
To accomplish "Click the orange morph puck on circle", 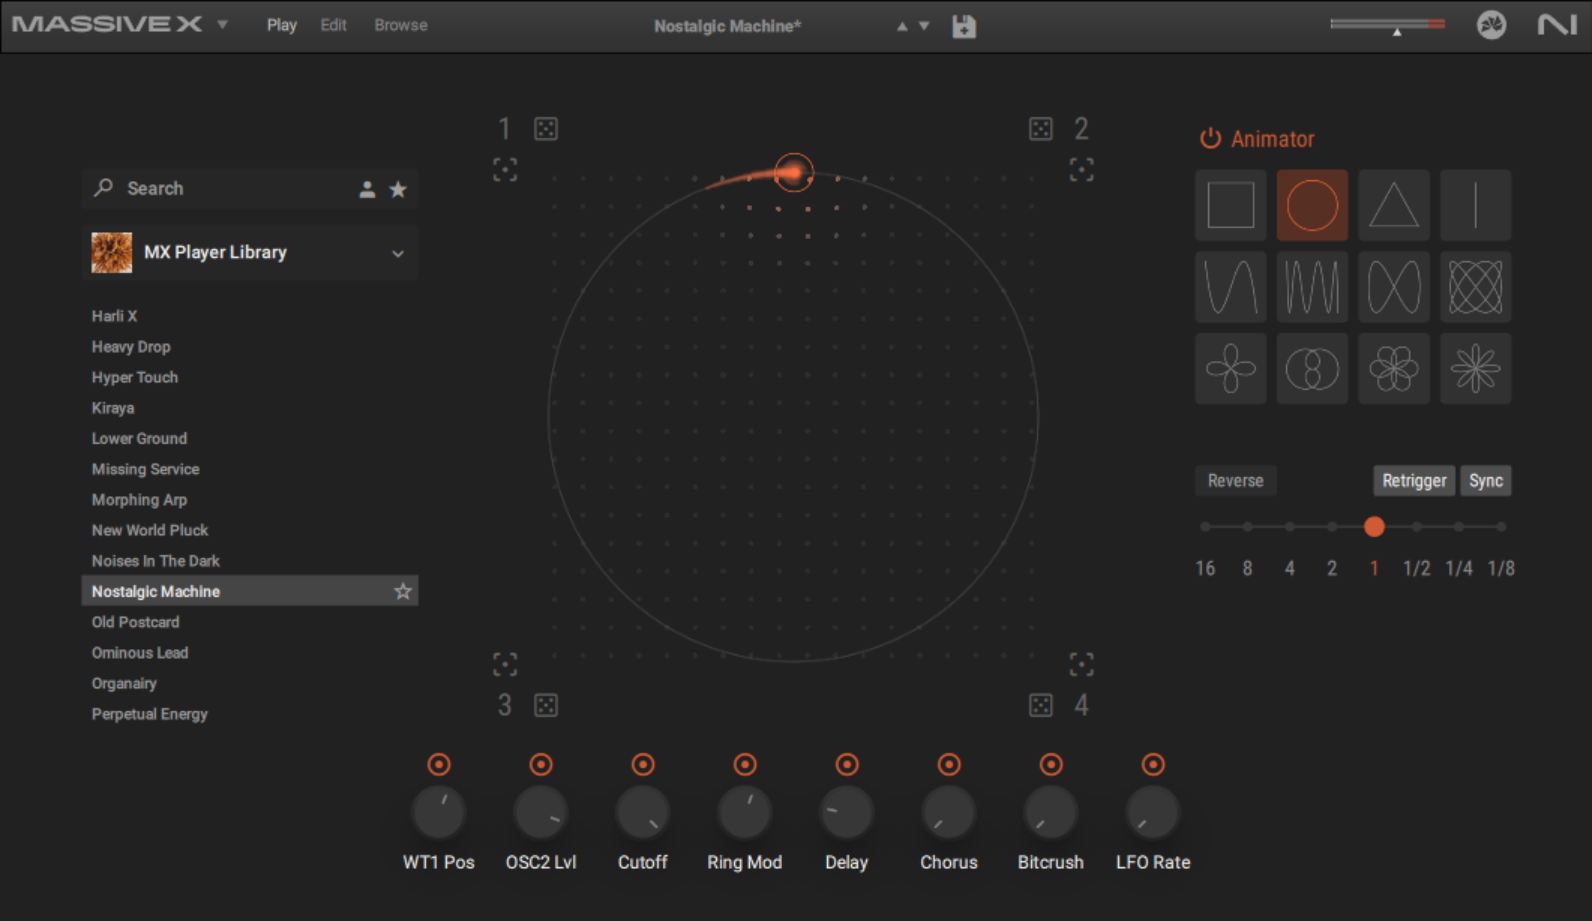I will point(794,173).
